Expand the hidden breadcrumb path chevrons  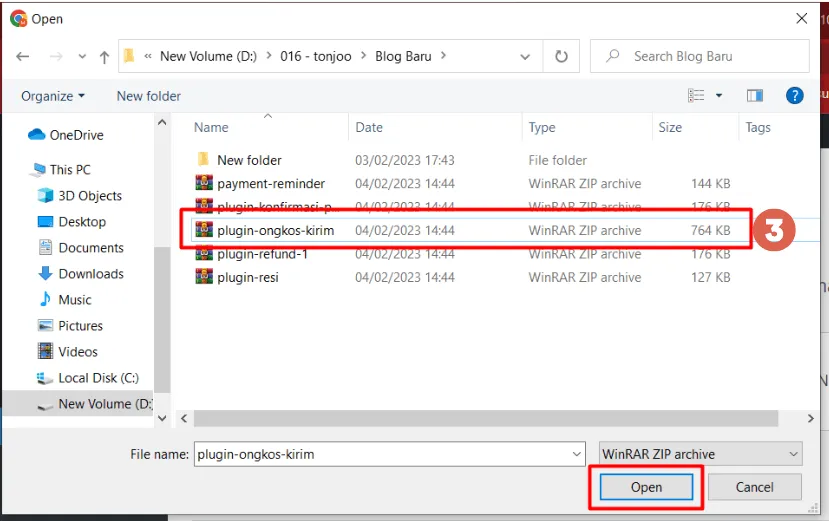[x=148, y=56]
